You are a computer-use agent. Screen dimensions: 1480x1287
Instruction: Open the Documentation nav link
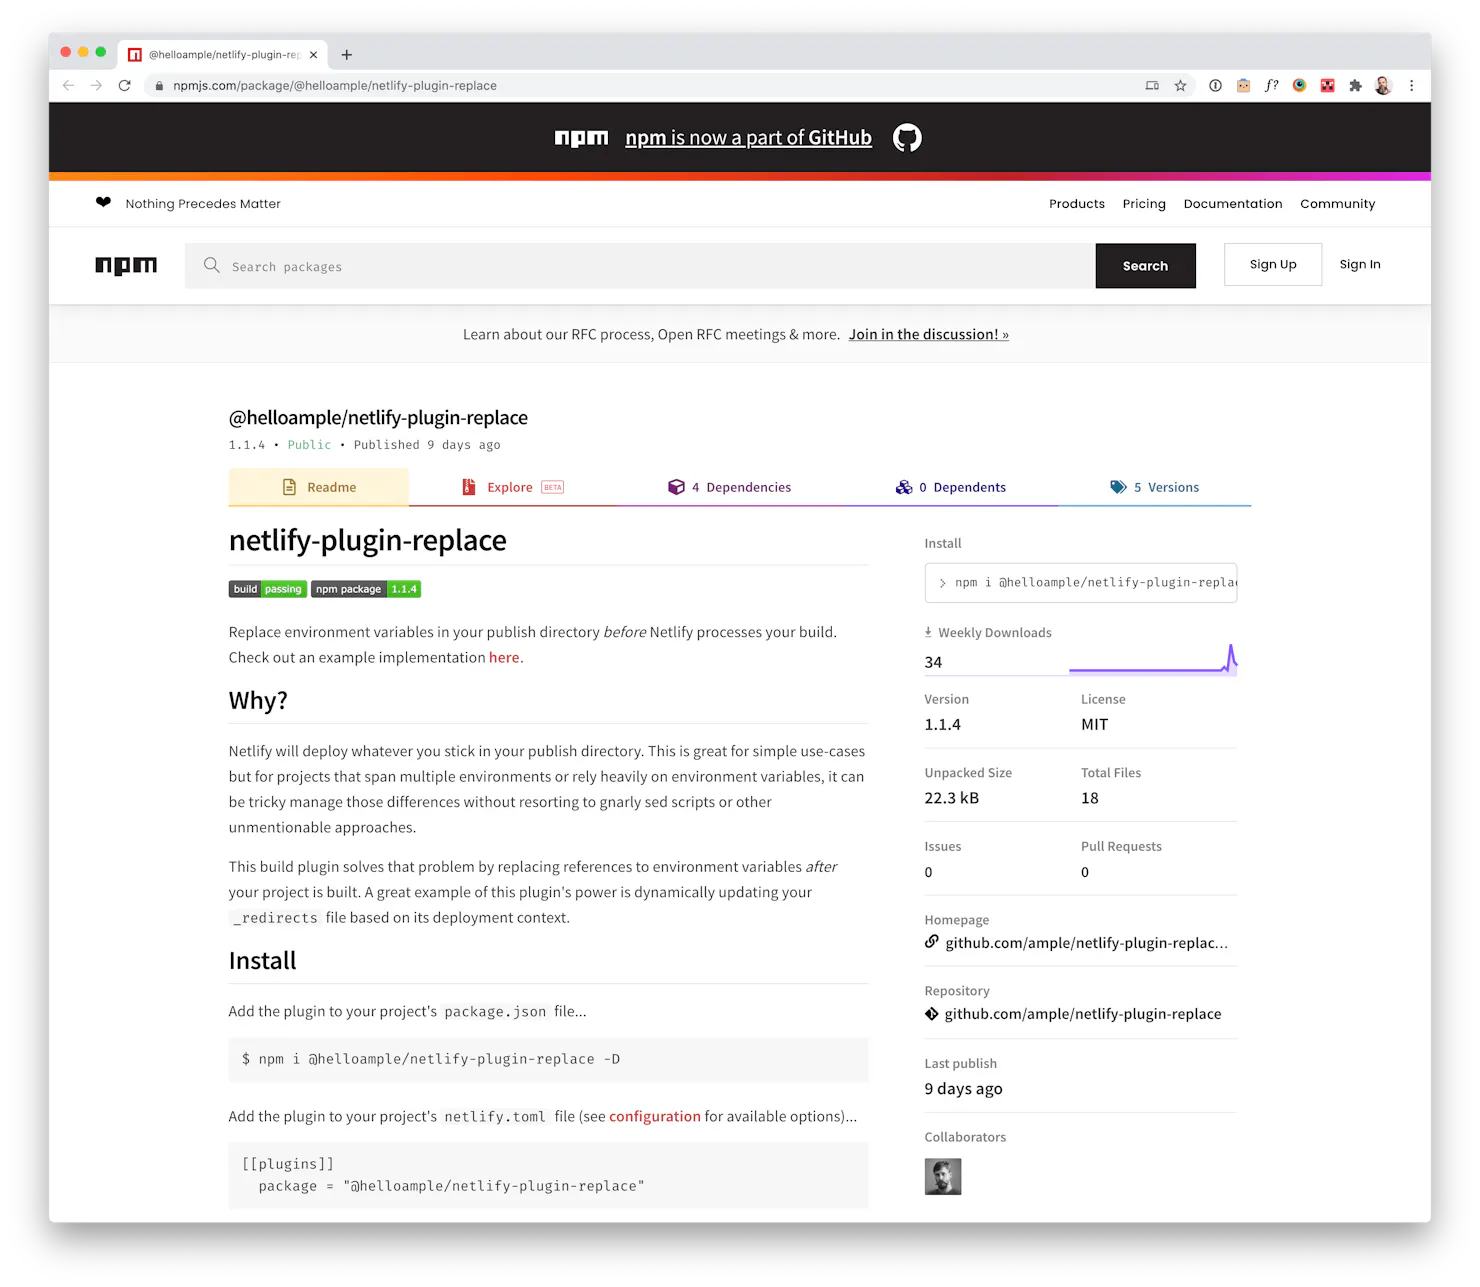pos(1233,204)
